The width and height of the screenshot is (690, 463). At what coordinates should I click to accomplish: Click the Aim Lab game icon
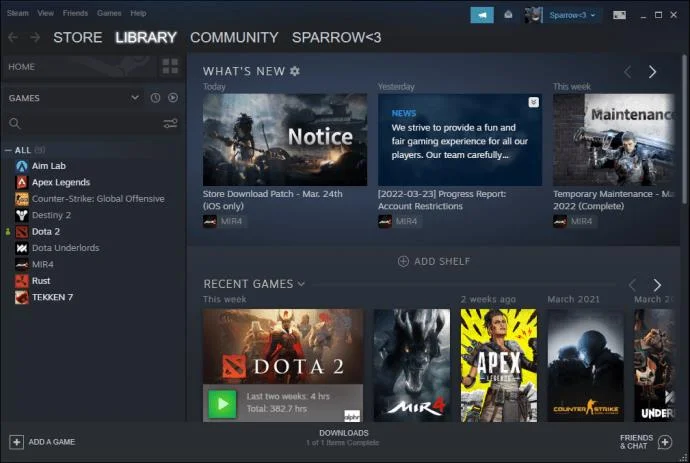click(22, 166)
